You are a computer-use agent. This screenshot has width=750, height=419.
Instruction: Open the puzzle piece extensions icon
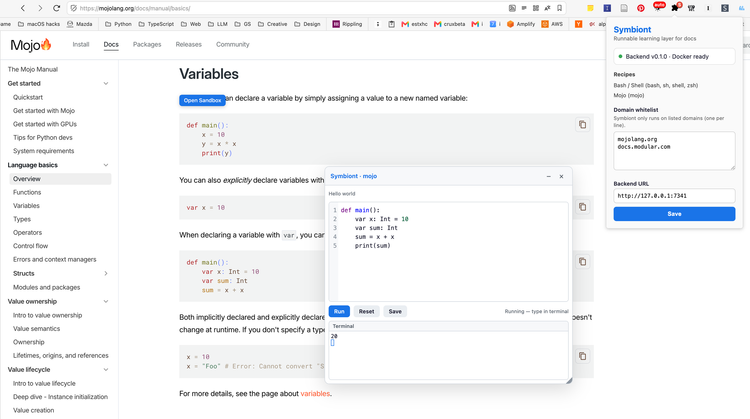pyautogui.click(x=674, y=8)
